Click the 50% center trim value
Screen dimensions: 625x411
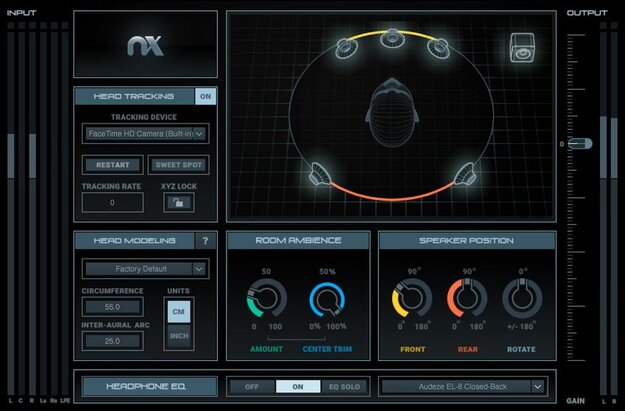(327, 271)
